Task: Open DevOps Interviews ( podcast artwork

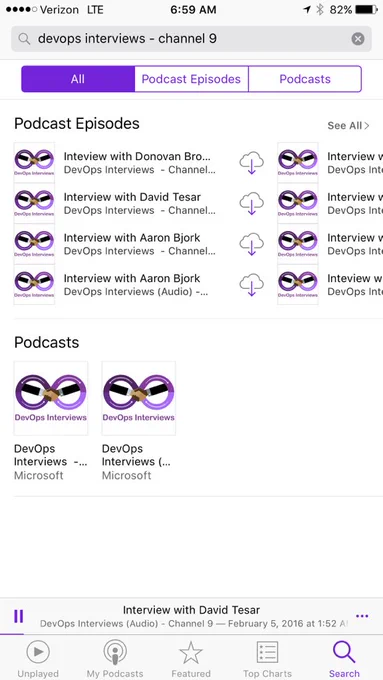Action: click(139, 398)
